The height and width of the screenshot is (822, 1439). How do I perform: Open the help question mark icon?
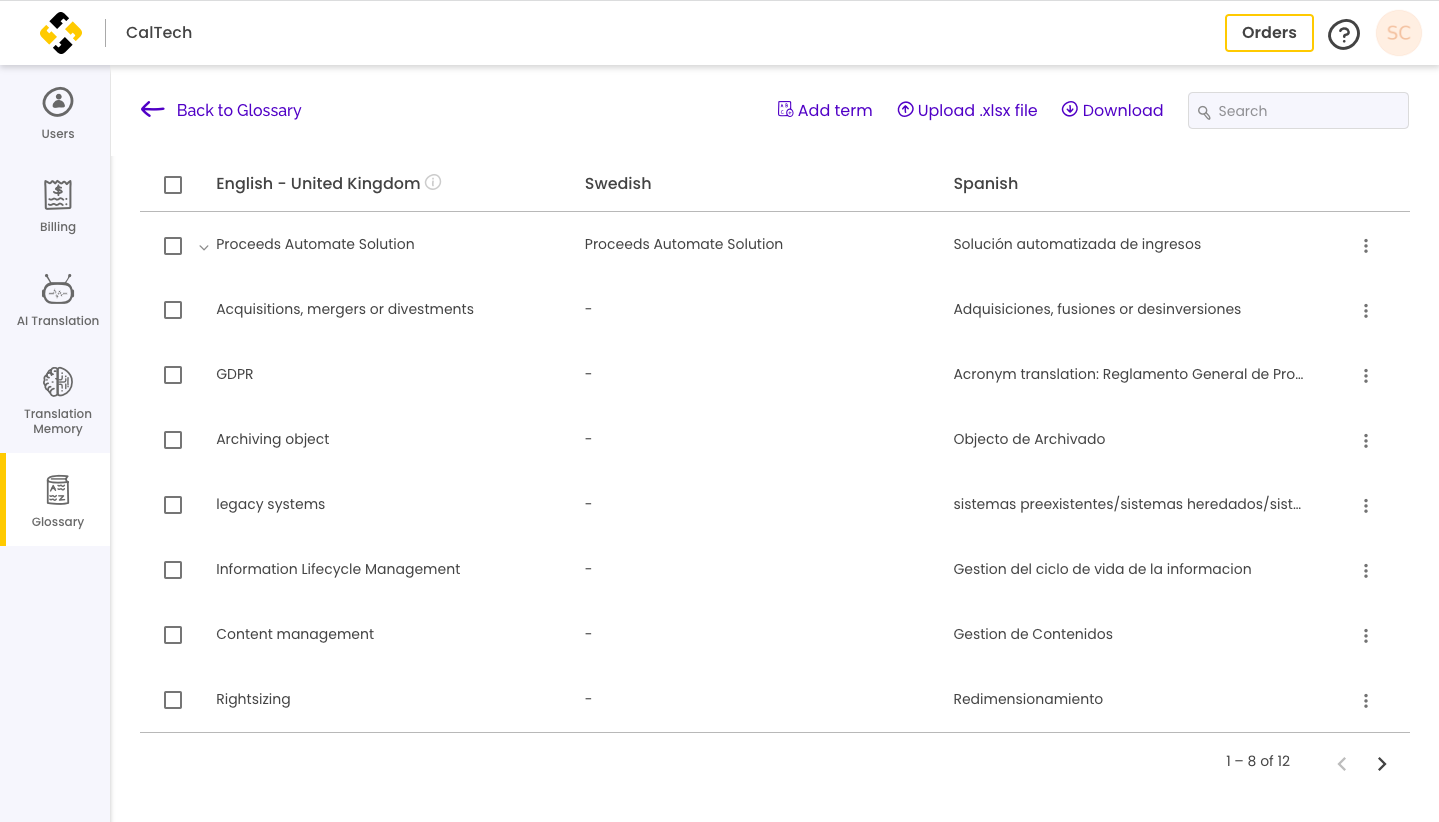tap(1343, 34)
